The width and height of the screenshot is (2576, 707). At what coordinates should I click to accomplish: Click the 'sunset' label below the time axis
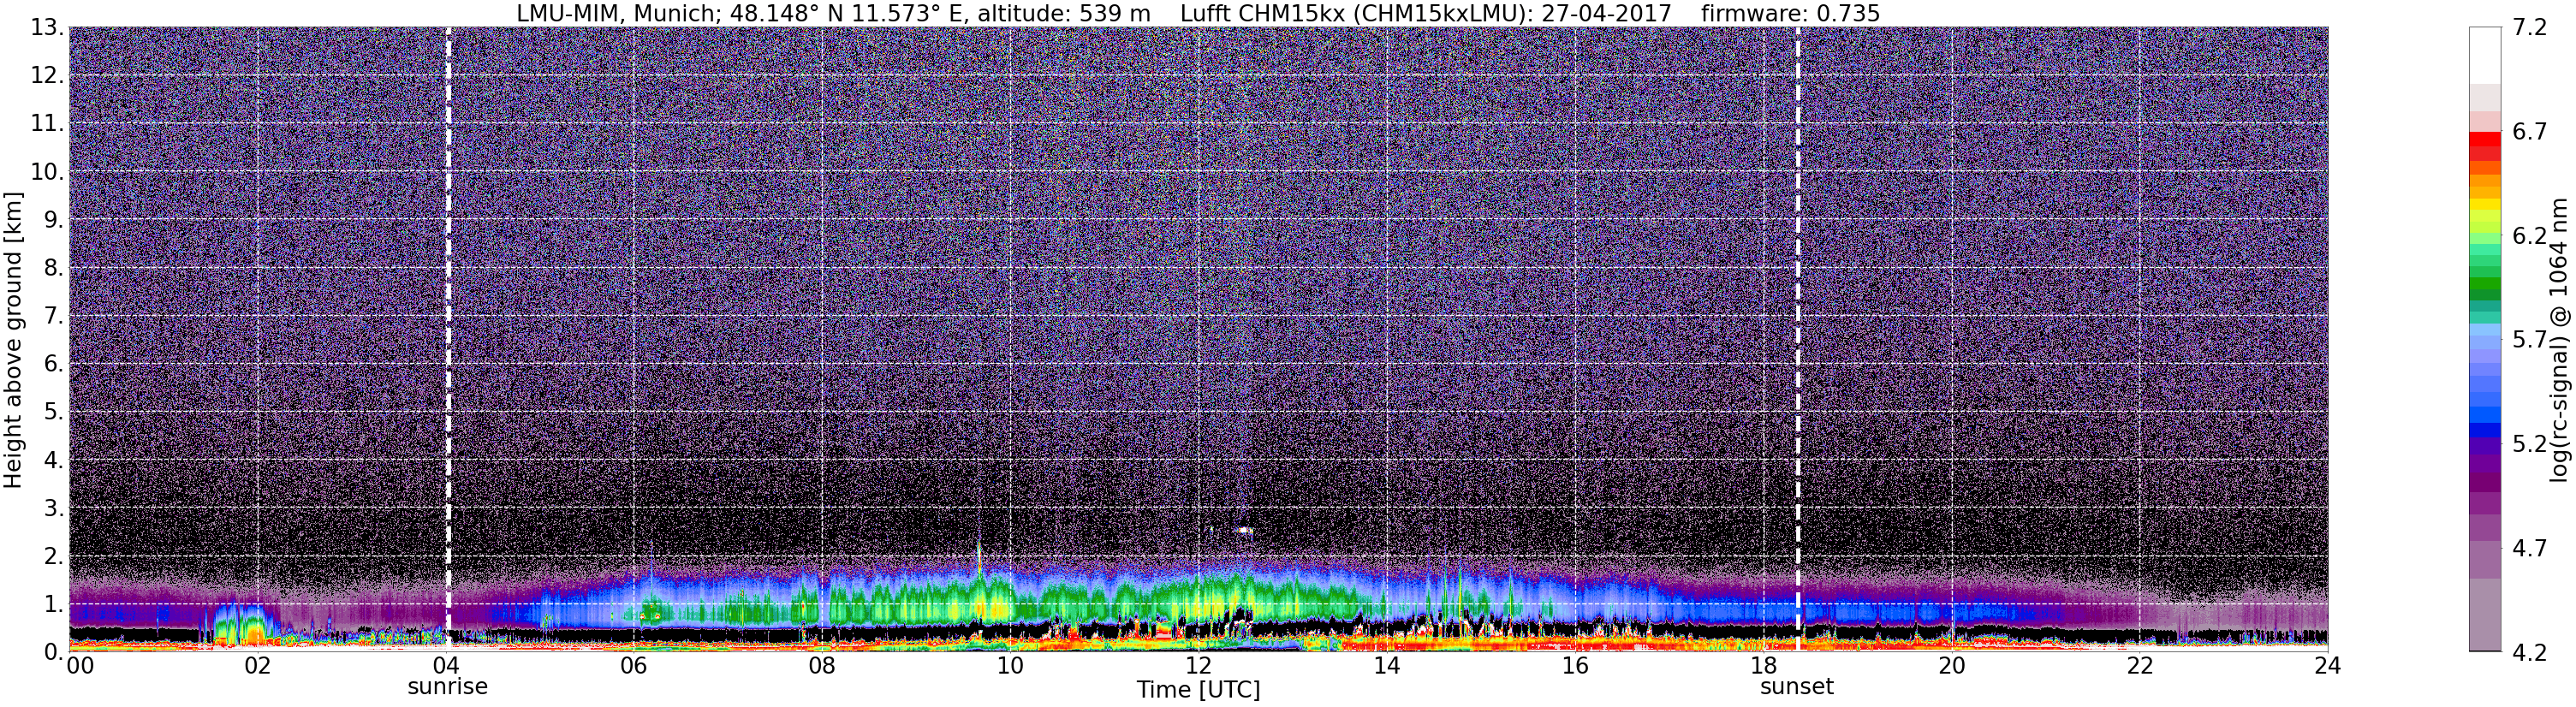tap(1797, 687)
